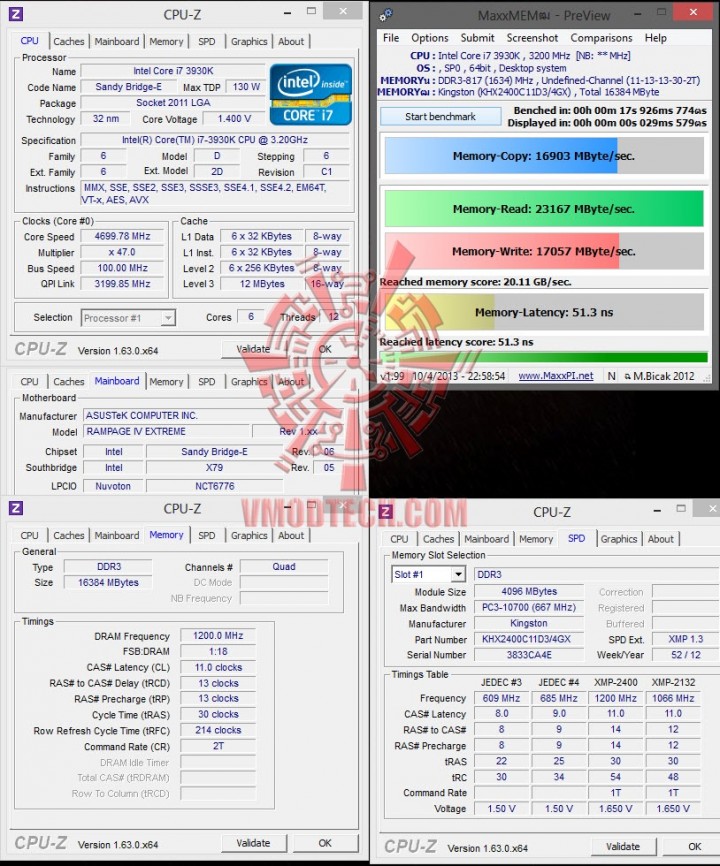Select About tab in the SPD CPU-Z window
The height and width of the screenshot is (866, 720).
[661, 539]
